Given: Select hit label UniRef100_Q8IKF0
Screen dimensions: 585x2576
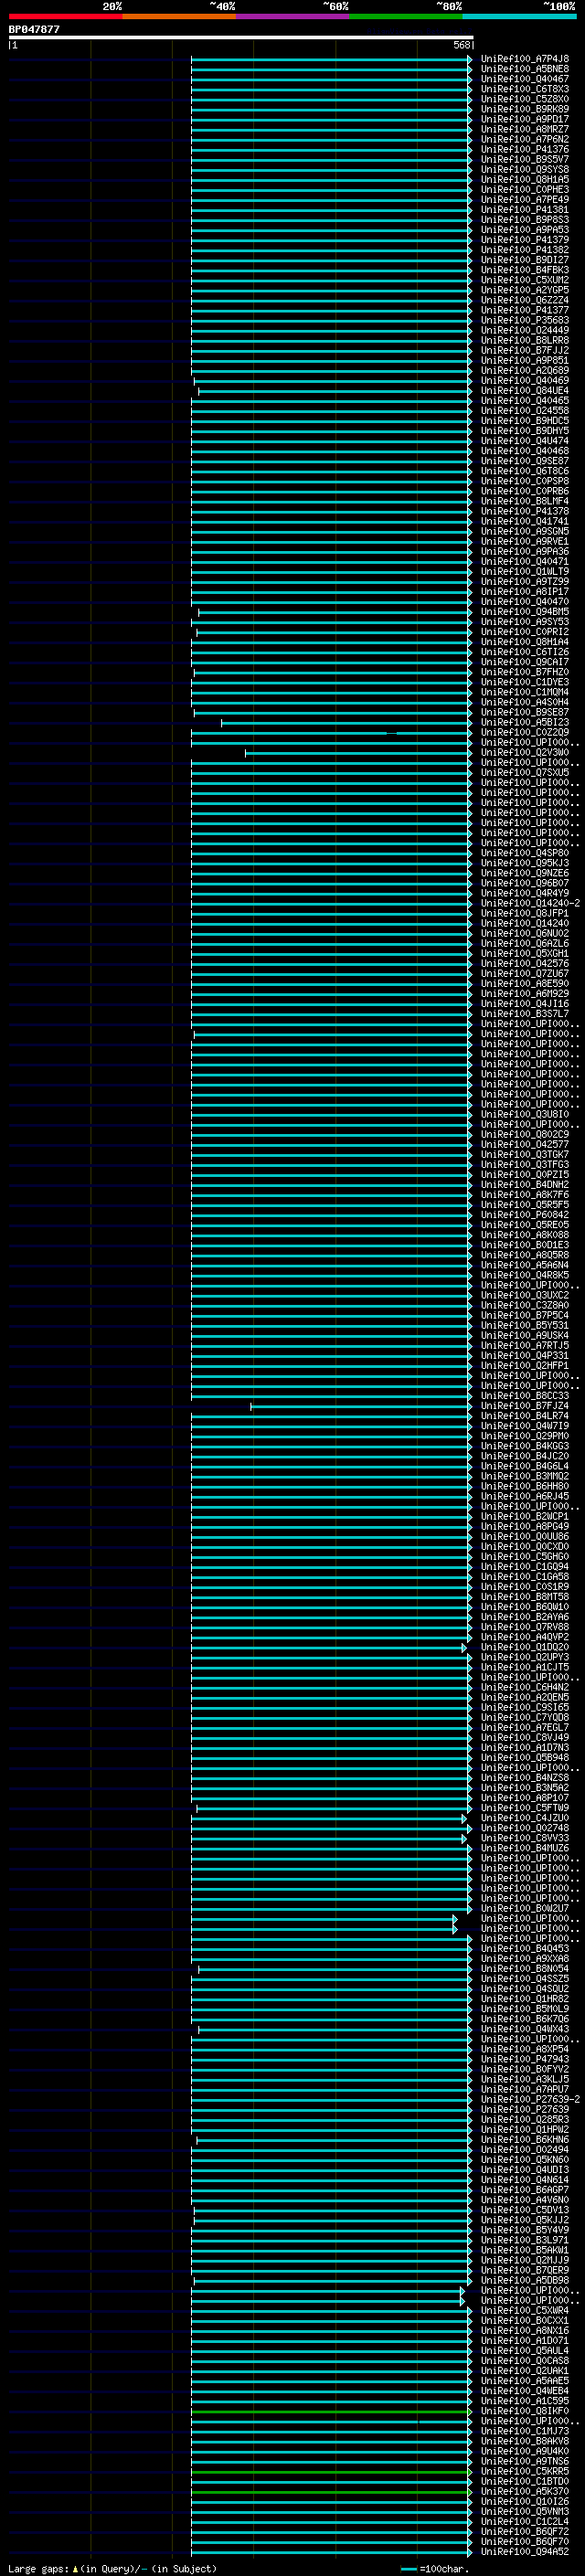Looking at the screenshot, I should [524, 2412].
